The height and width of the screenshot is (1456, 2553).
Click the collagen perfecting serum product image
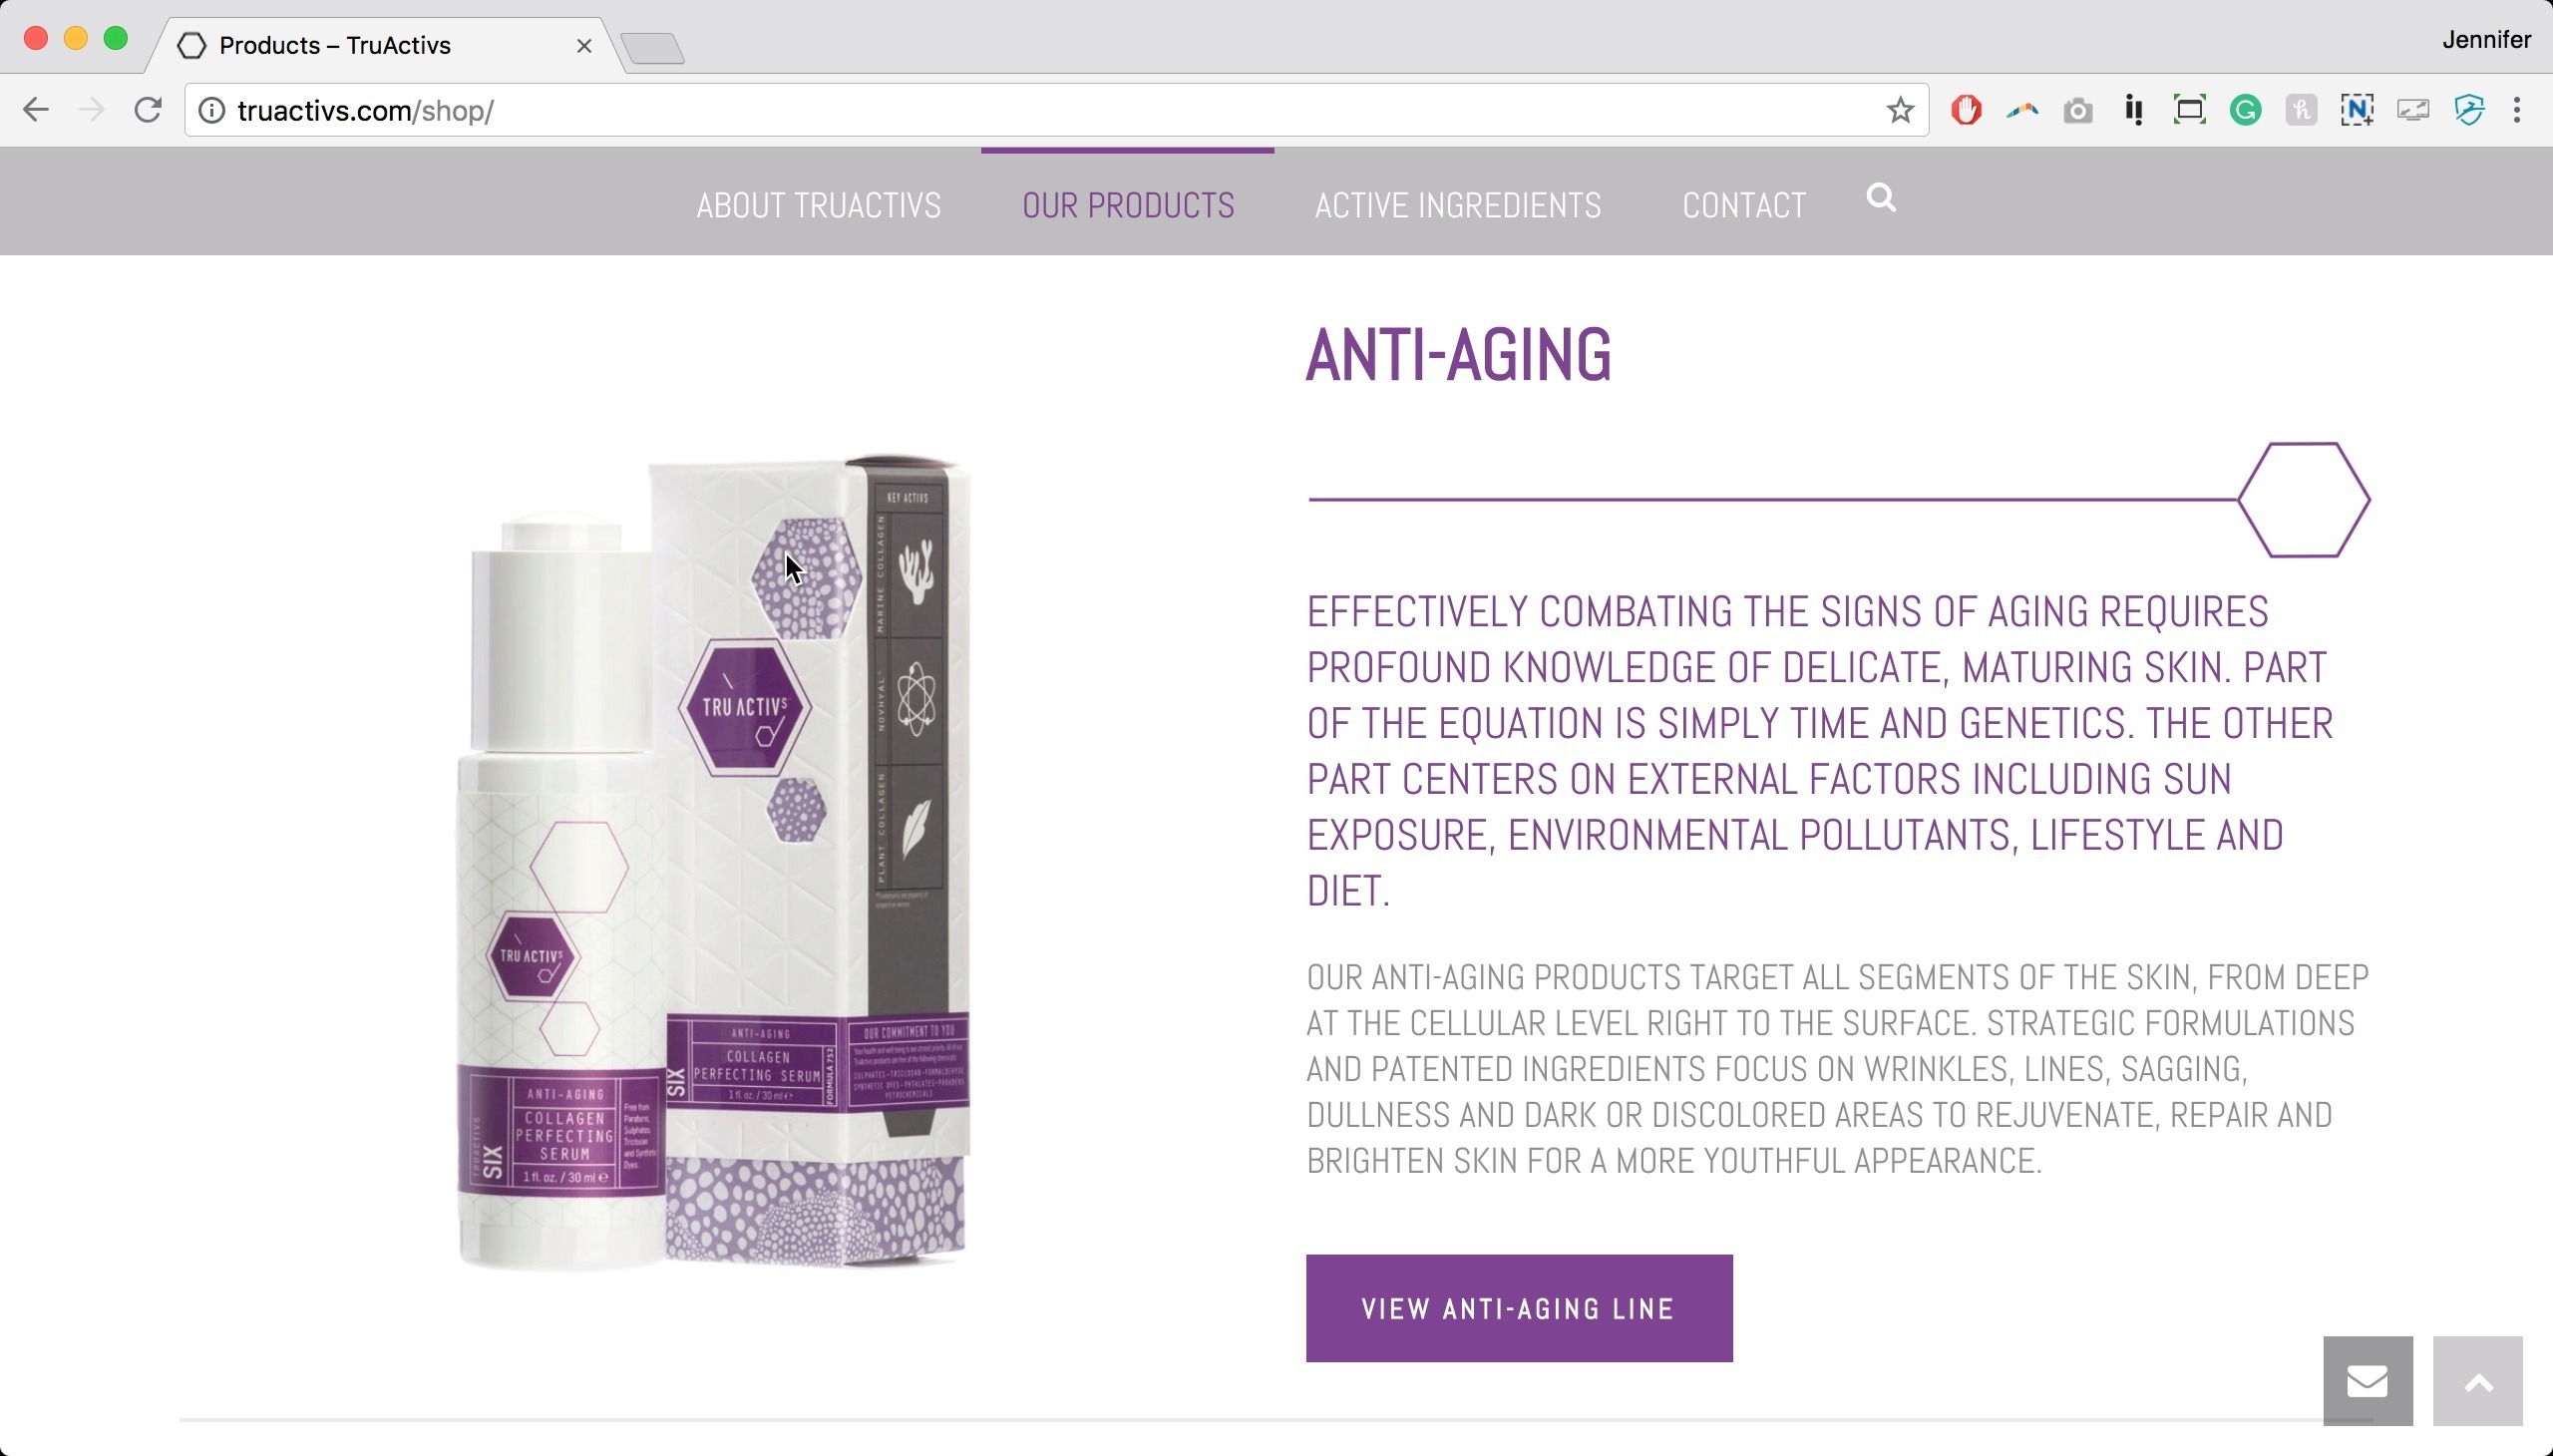714,864
